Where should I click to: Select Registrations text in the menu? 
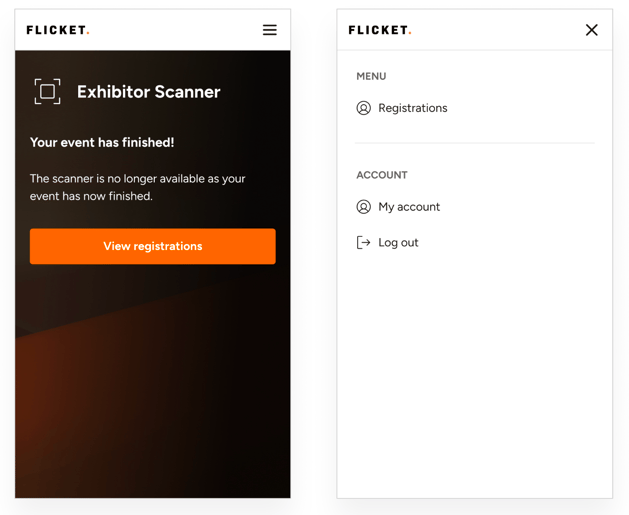click(413, 108)
